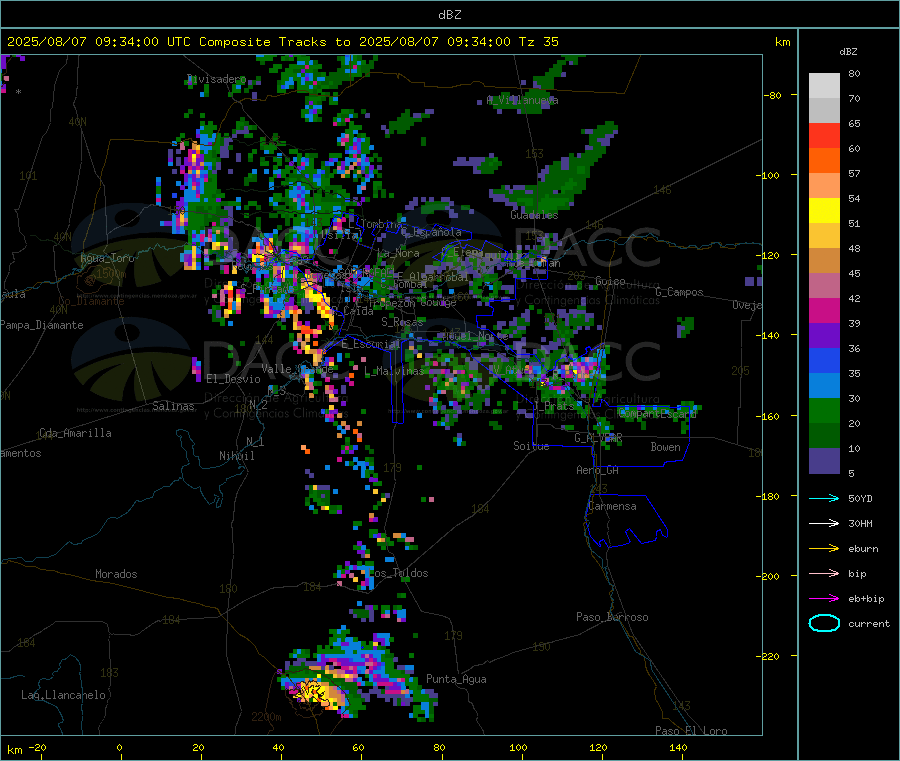This screenshot has height=761, width=900.
Task: Click the Lag.Llancanelo place label
Action: click(x=63, y=696)
